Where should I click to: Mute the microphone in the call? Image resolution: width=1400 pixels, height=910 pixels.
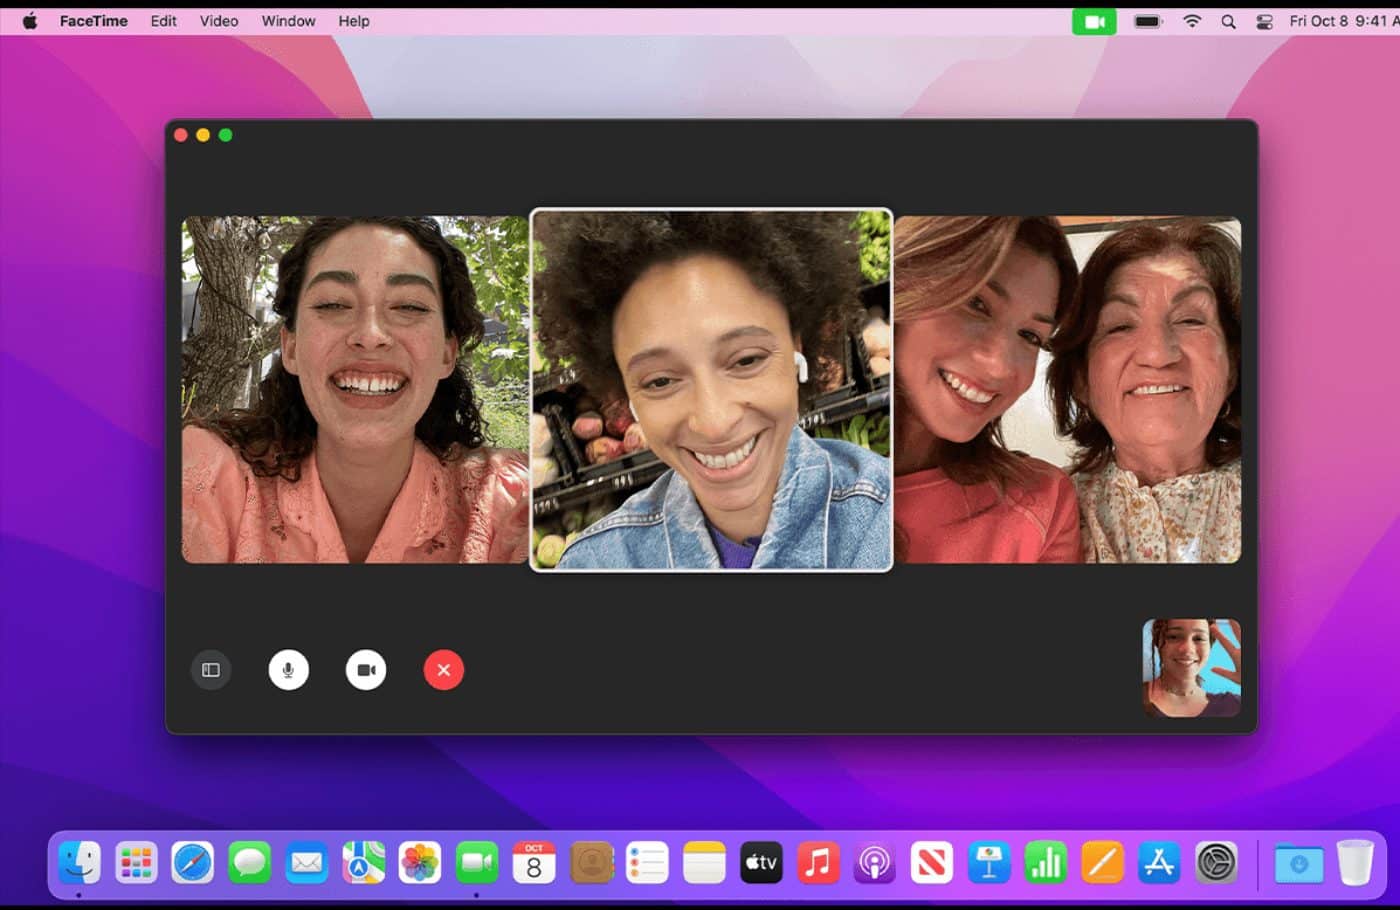tap(288, 670)
